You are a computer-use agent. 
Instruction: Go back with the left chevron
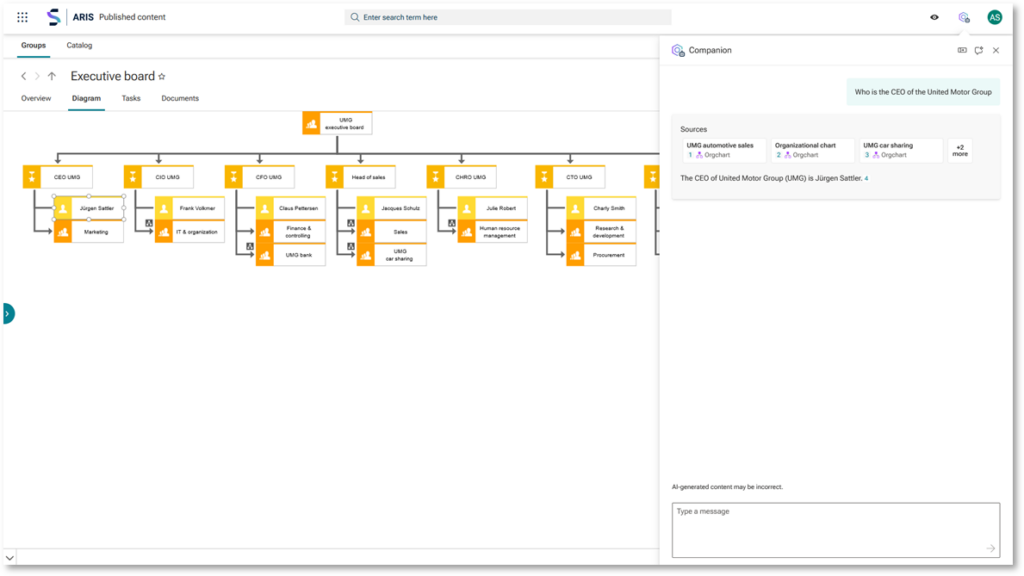coord(24,76)
